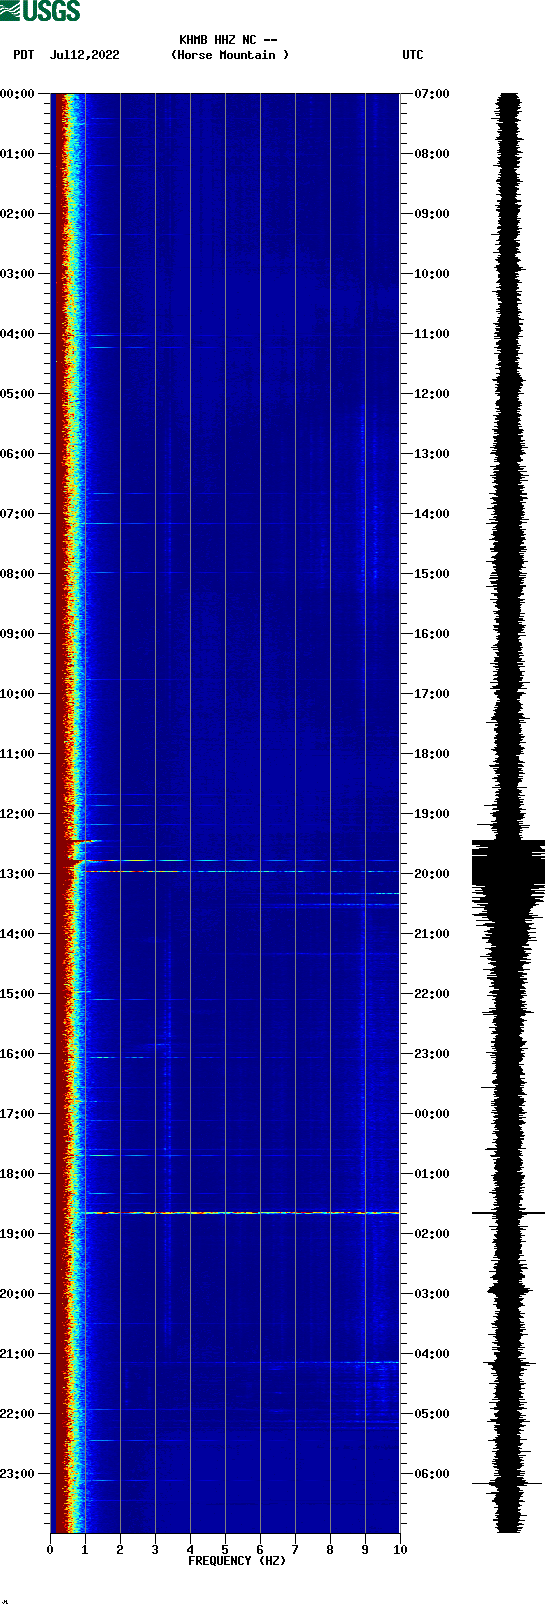Click the 'PDT' timezone label
The height and width of the screenshot is (1613, 552).
point(24,55)
